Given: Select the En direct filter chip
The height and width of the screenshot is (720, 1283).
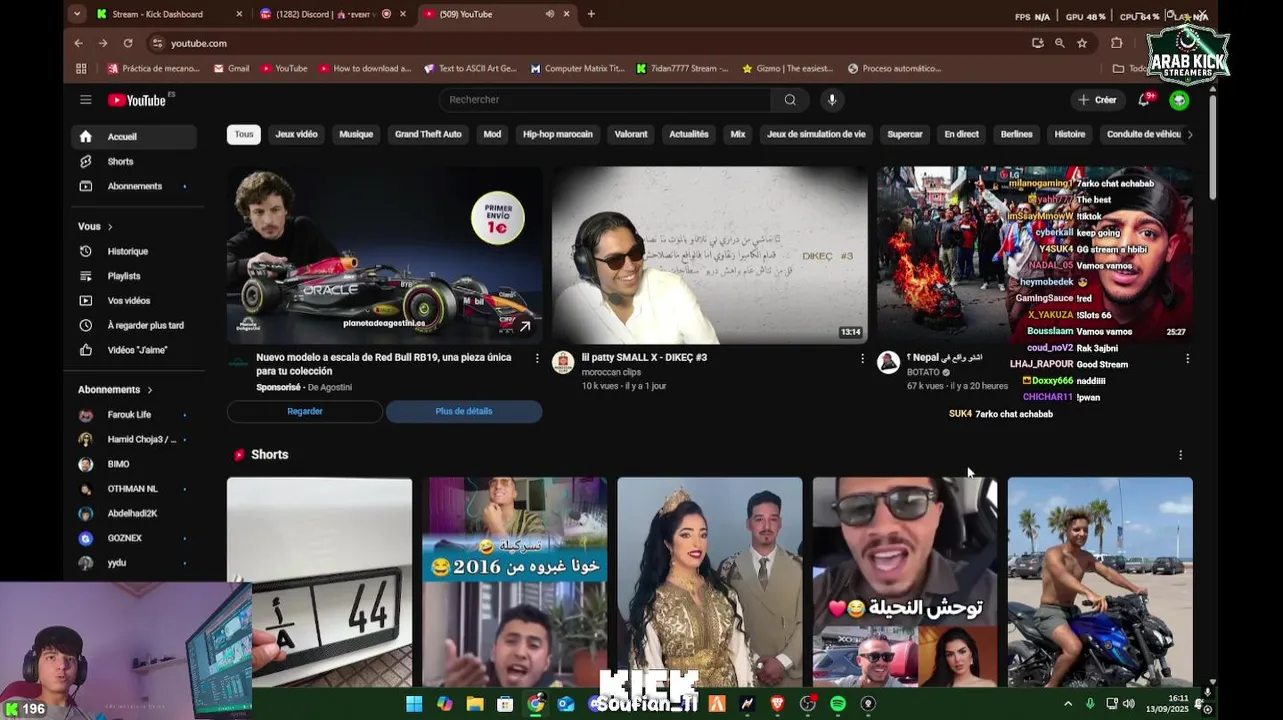Looking at the screenshot, I should [x=961, y=134].
